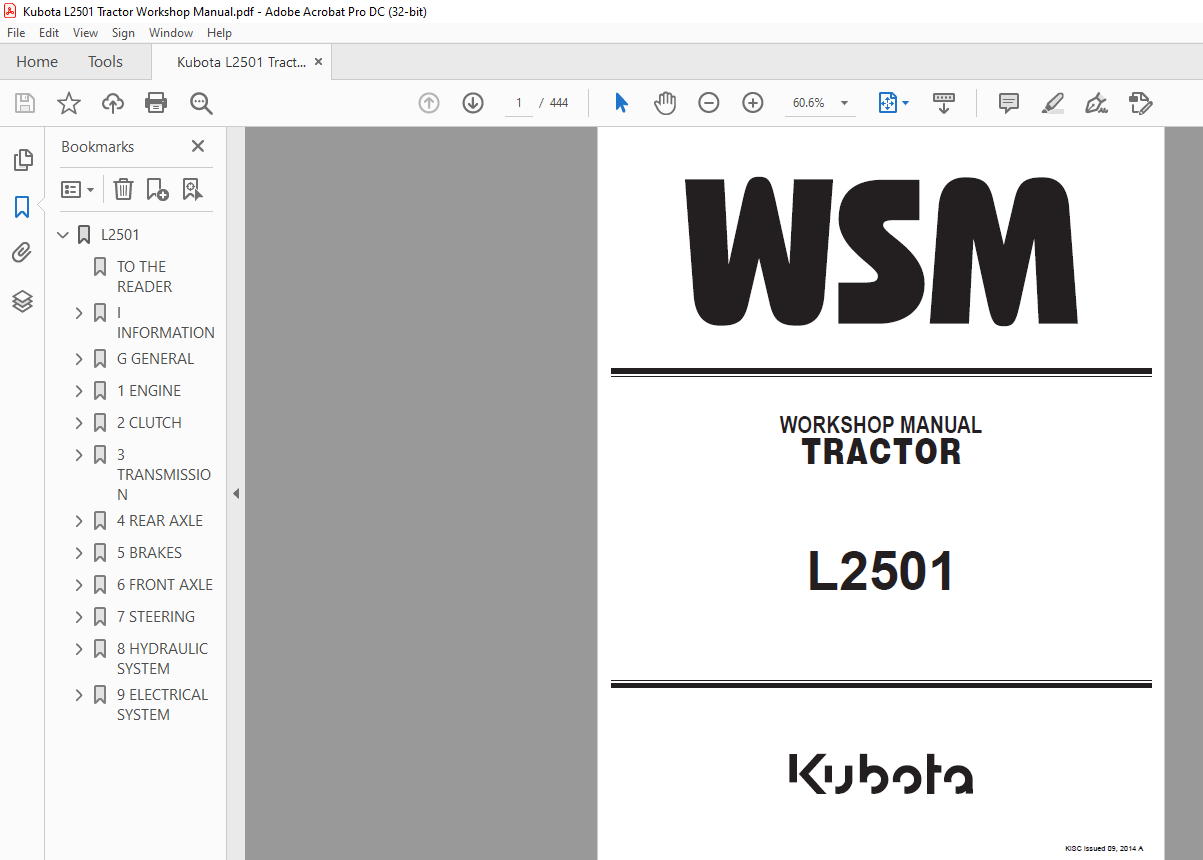This screenshot has height=860, width=1203.
Task: Switch to the Home tab
Action: coord(37,62)
